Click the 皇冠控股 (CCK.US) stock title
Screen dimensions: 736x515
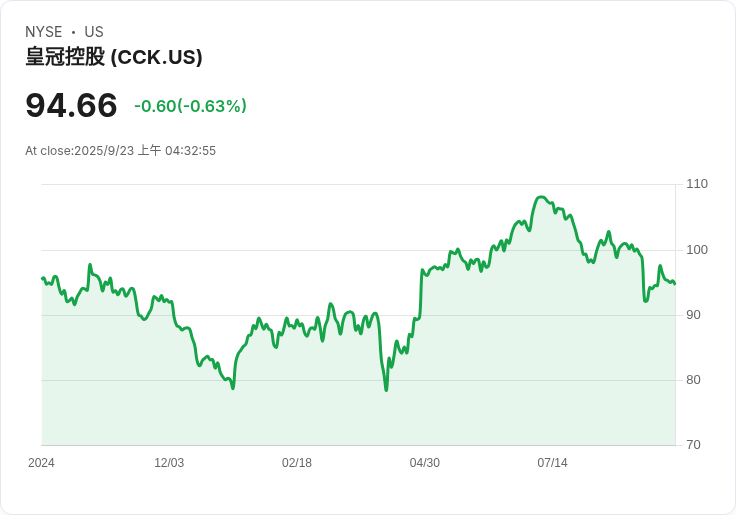pos(114,57)
